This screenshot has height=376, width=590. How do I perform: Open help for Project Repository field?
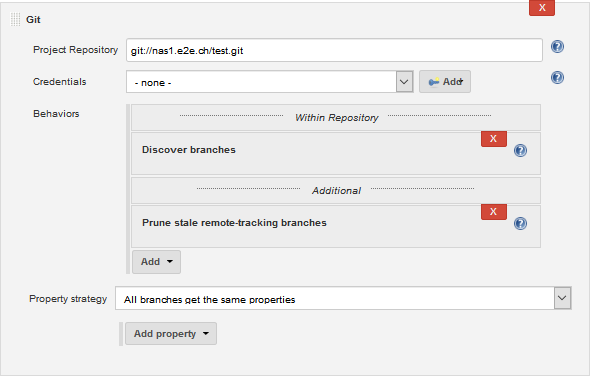coord(557,47)
